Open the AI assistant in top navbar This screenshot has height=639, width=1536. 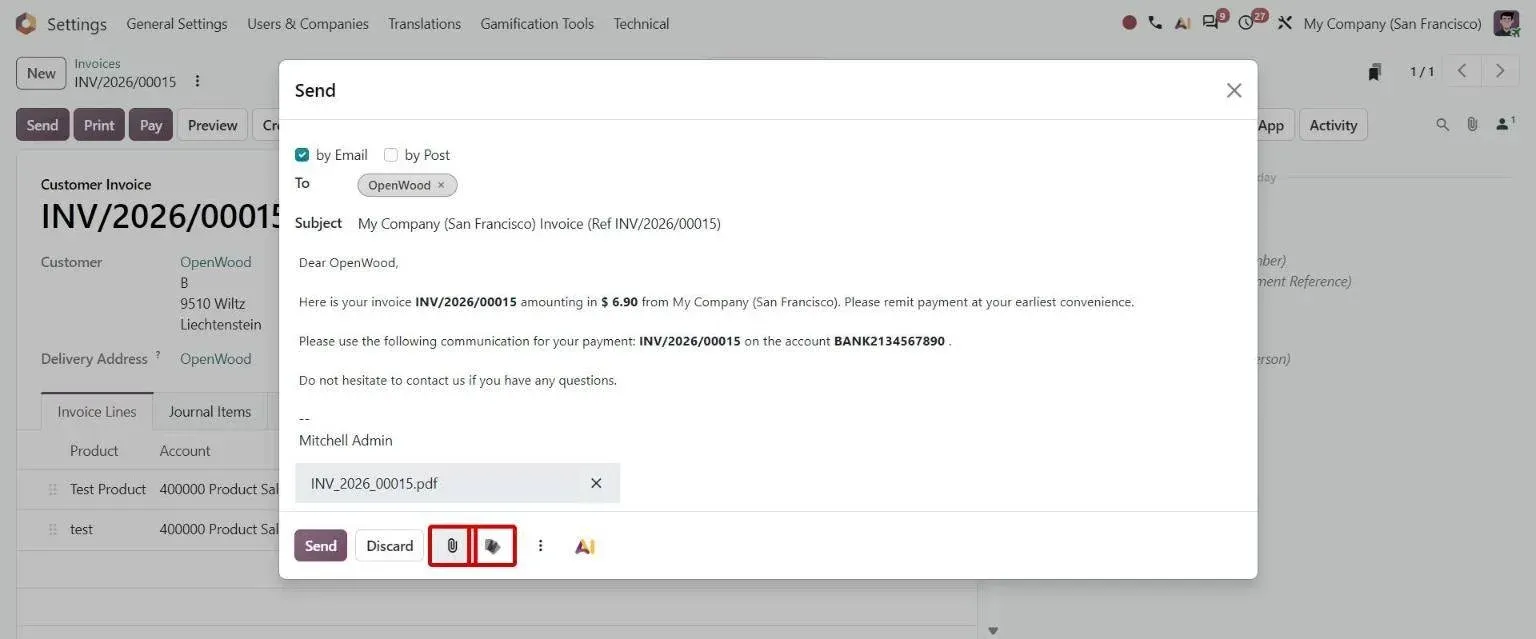coord(1182,23)
